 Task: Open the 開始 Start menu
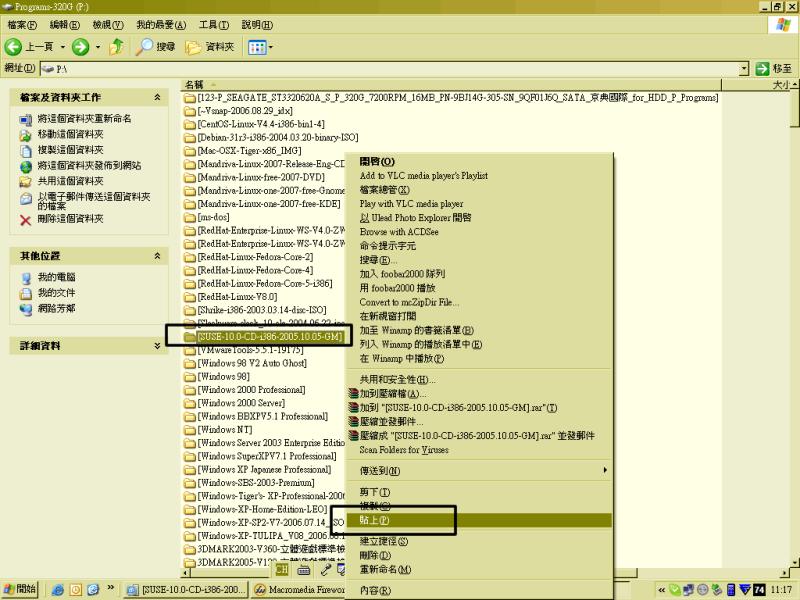(x=19, y=589)
